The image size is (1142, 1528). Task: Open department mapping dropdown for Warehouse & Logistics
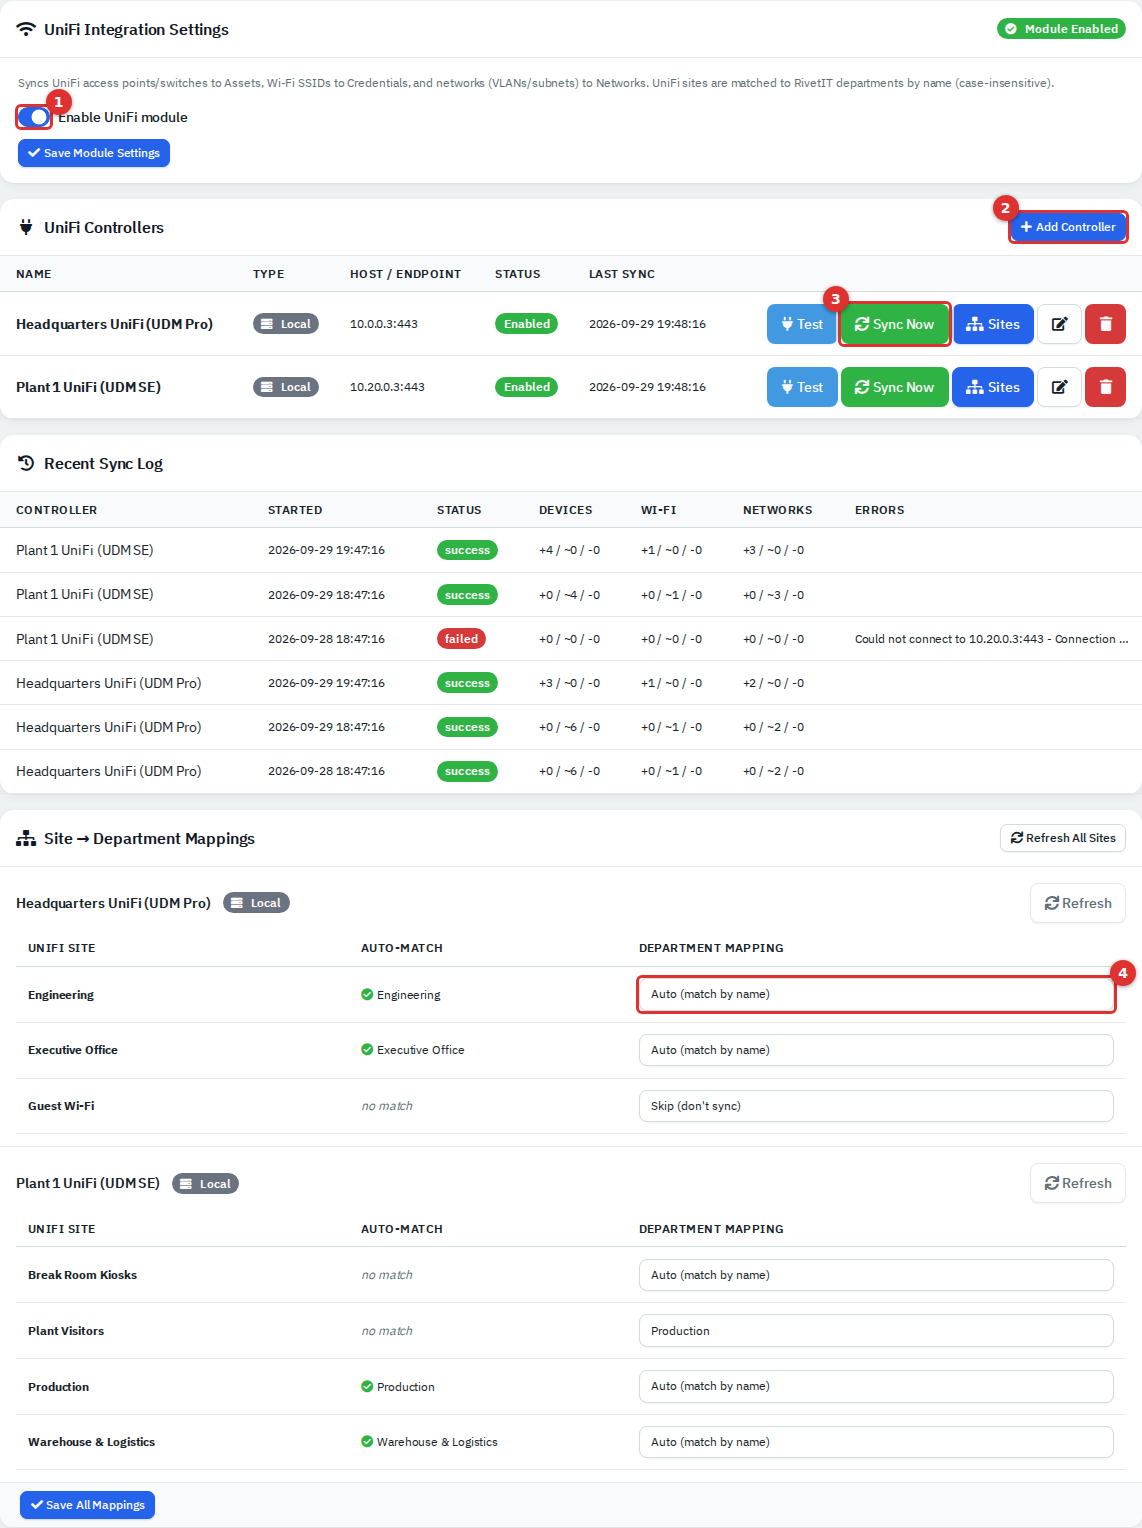pyautogui.click(x=876, y=1442)
